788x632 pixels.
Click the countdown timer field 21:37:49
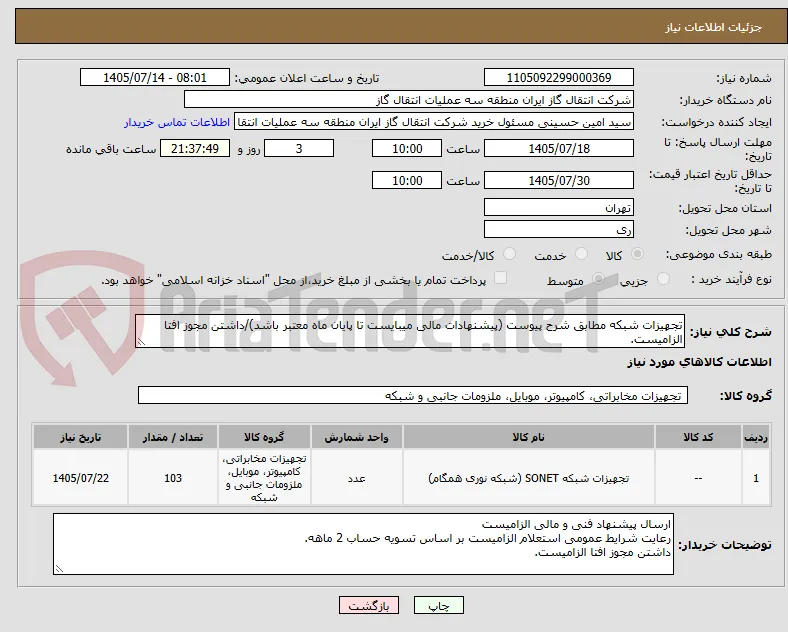tap(195, 148)
